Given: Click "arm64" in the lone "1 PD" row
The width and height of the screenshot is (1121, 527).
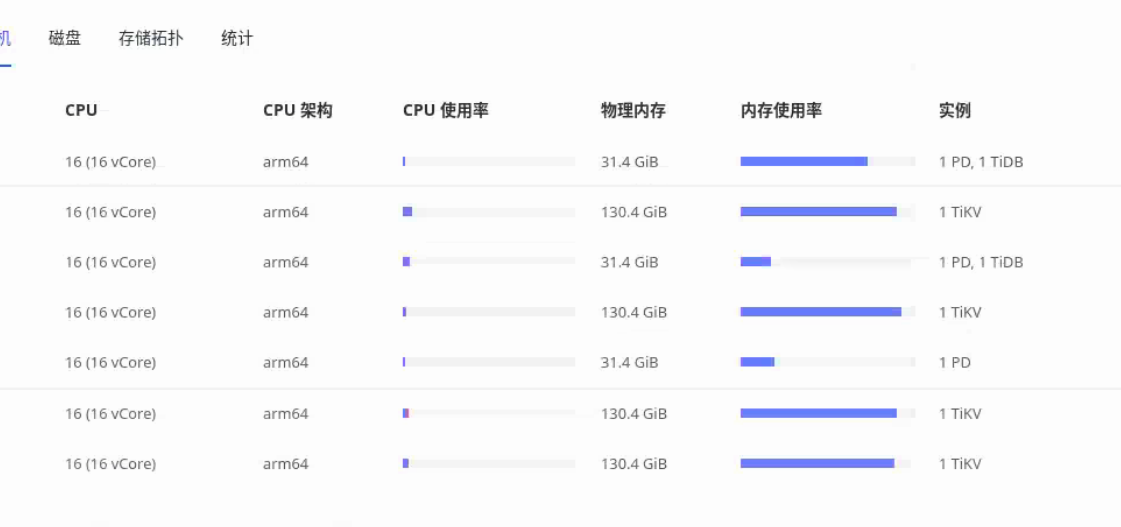Looking at the screenshot, I should (x=285, y=363).
